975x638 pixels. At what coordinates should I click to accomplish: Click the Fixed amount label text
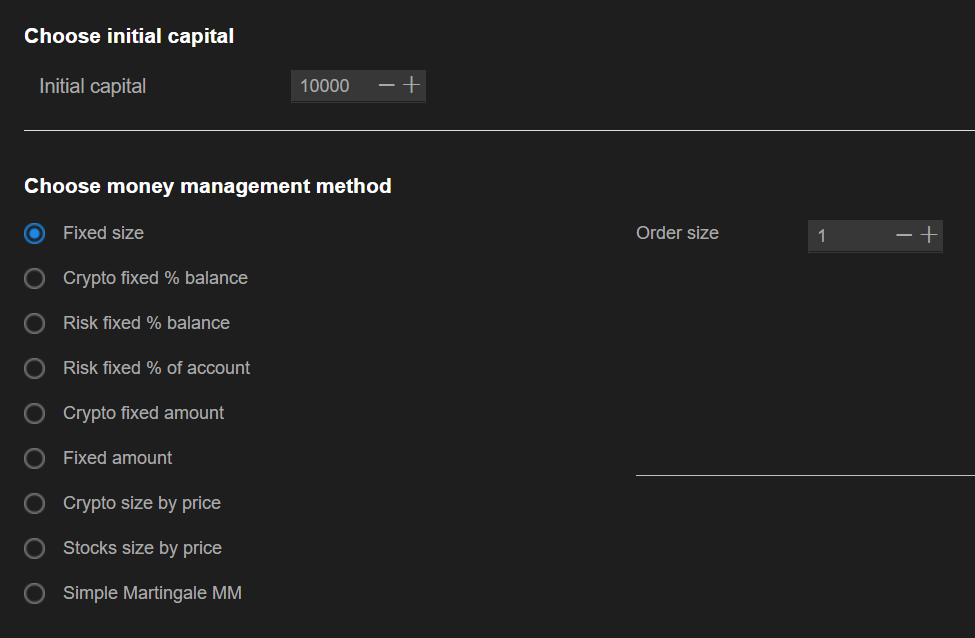click(x=117, y=458)
